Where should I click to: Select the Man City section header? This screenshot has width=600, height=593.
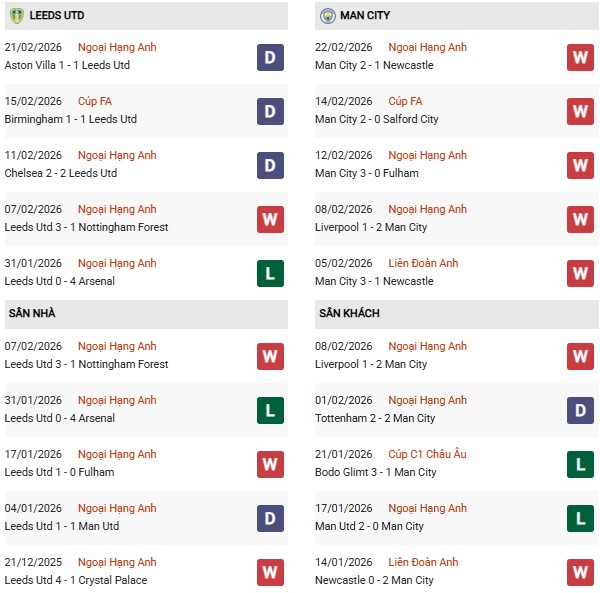[365, 15]
